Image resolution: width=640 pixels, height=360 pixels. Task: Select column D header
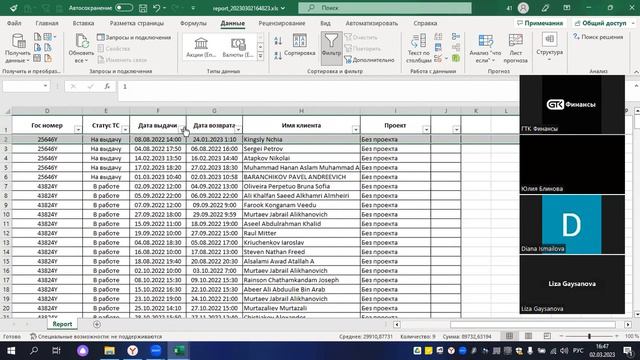47,111
